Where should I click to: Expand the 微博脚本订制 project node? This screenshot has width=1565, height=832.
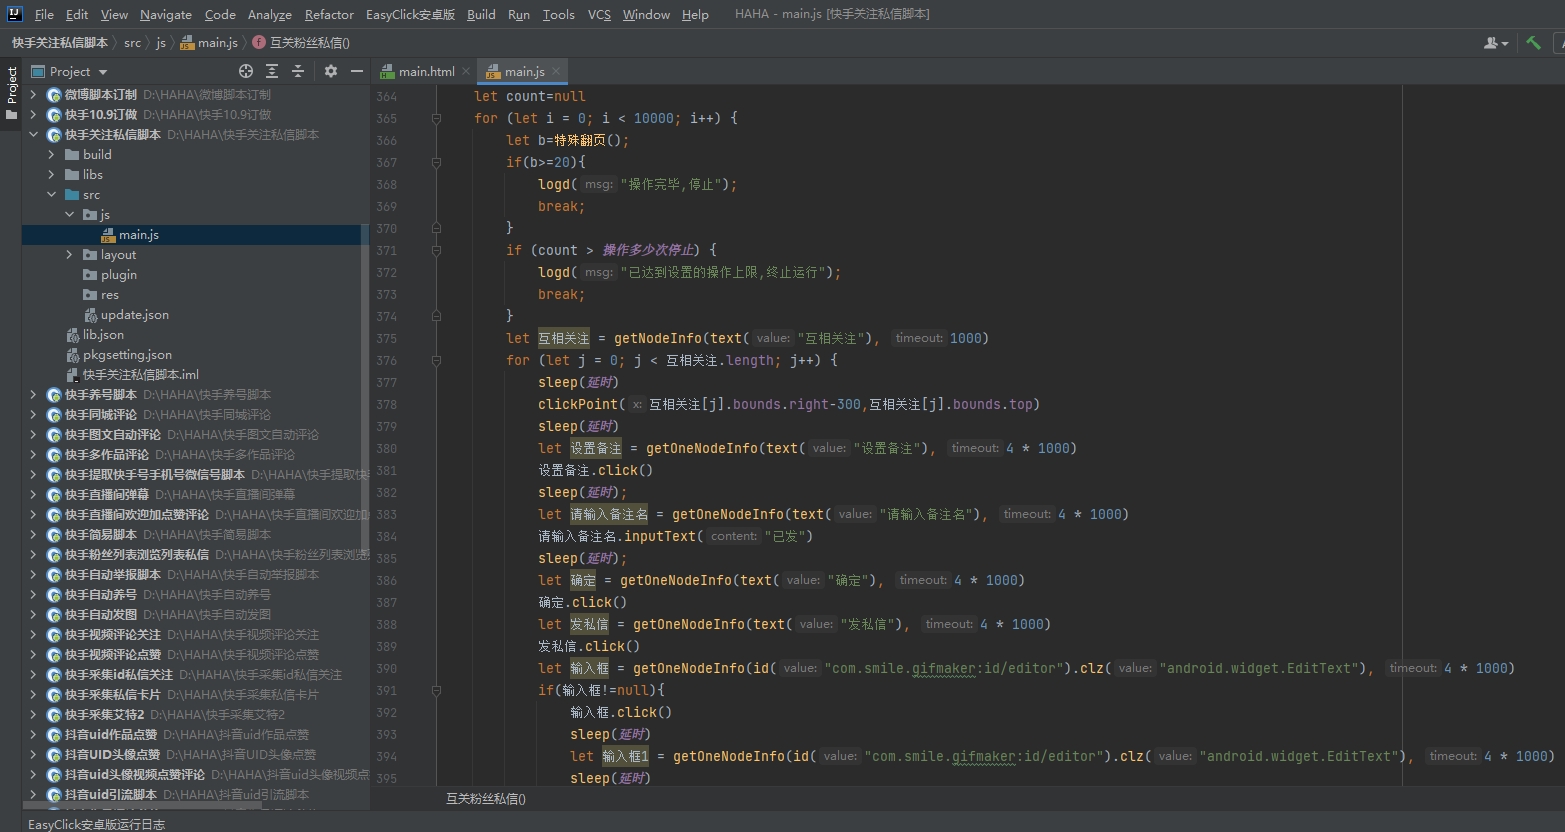(x=34, y=94)
